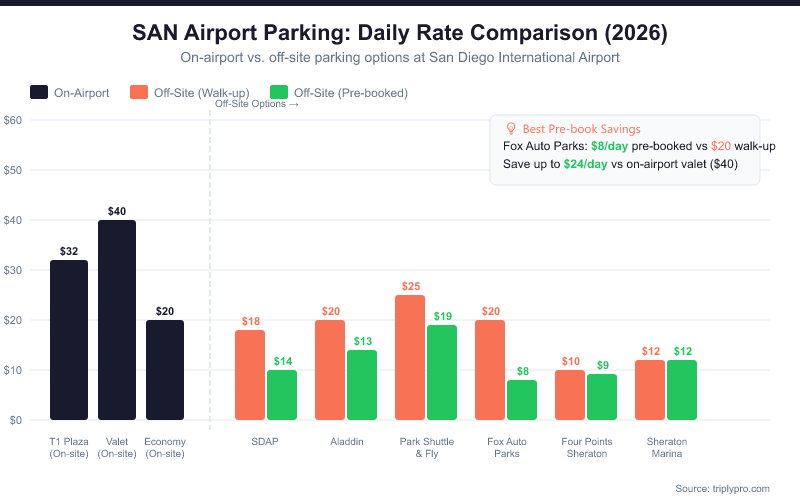
Task: Click the SDAP walk-up $18 bar
Action: coord(250,375)
